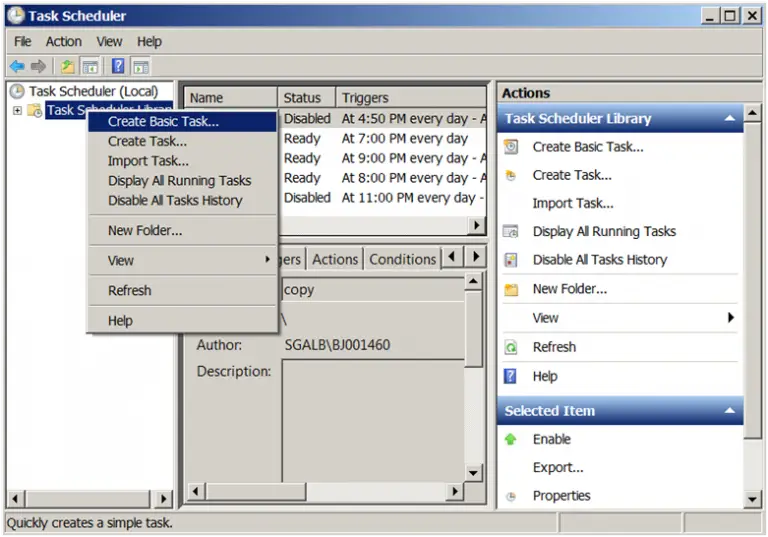The height and width of the screenshot is (537, 768).
Task: Select Disable All Tasks History in the context menu
Action: click(x=182, y=200)
